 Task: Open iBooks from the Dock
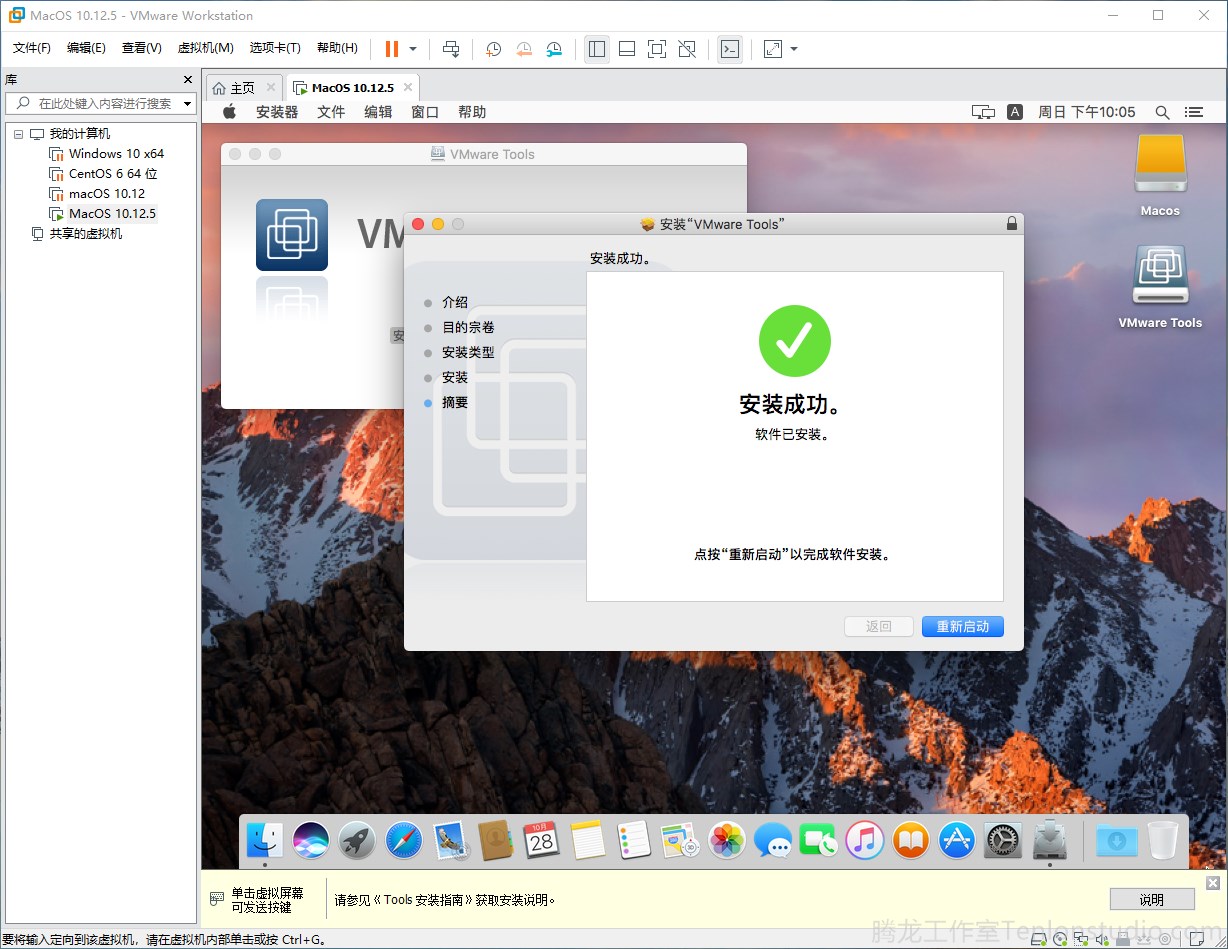point(911,841)
